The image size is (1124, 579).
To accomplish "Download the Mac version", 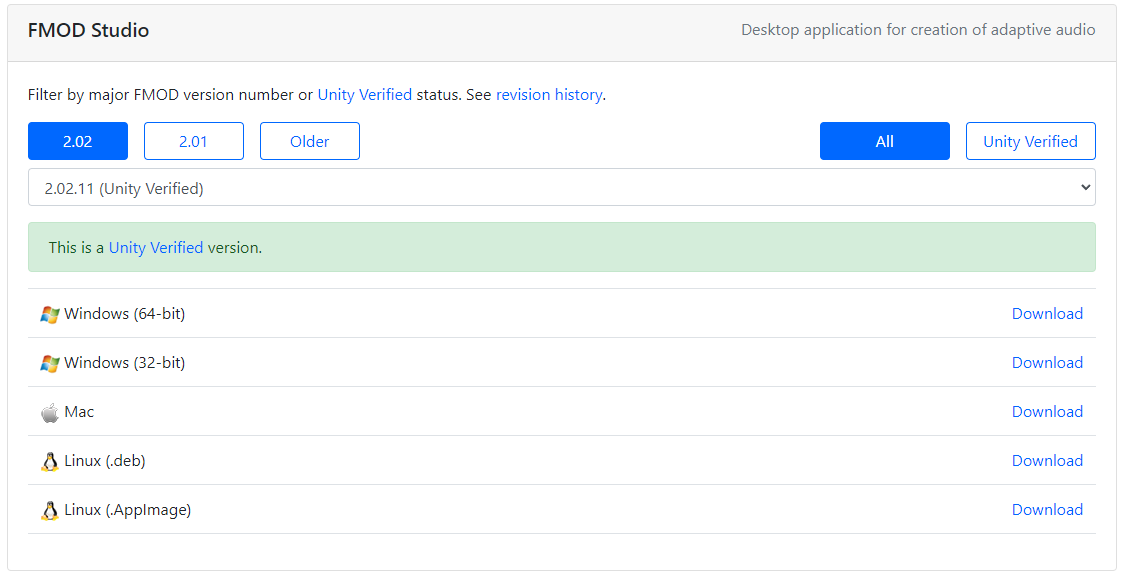I will 1047,411.
